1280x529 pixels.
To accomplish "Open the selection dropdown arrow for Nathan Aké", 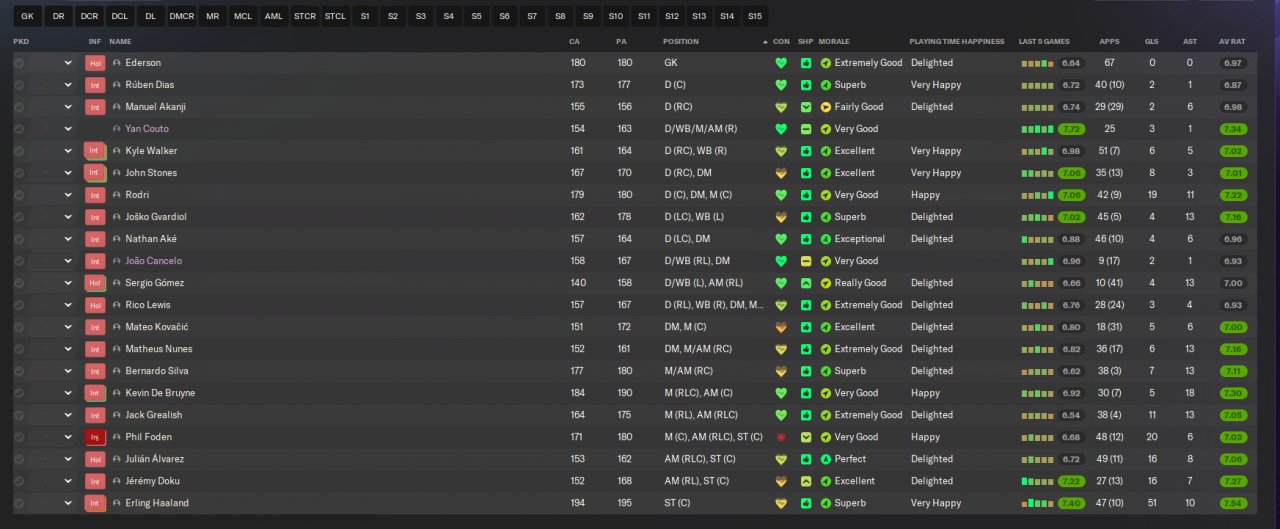I will (x=69, y=239).
